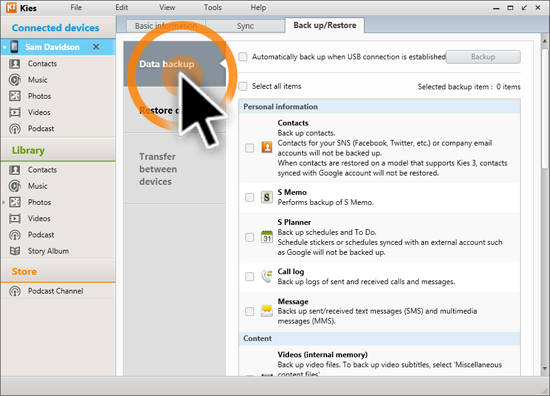
Task: Click the Podcast Channel icon in Store
Action: [x=15, y=291]
